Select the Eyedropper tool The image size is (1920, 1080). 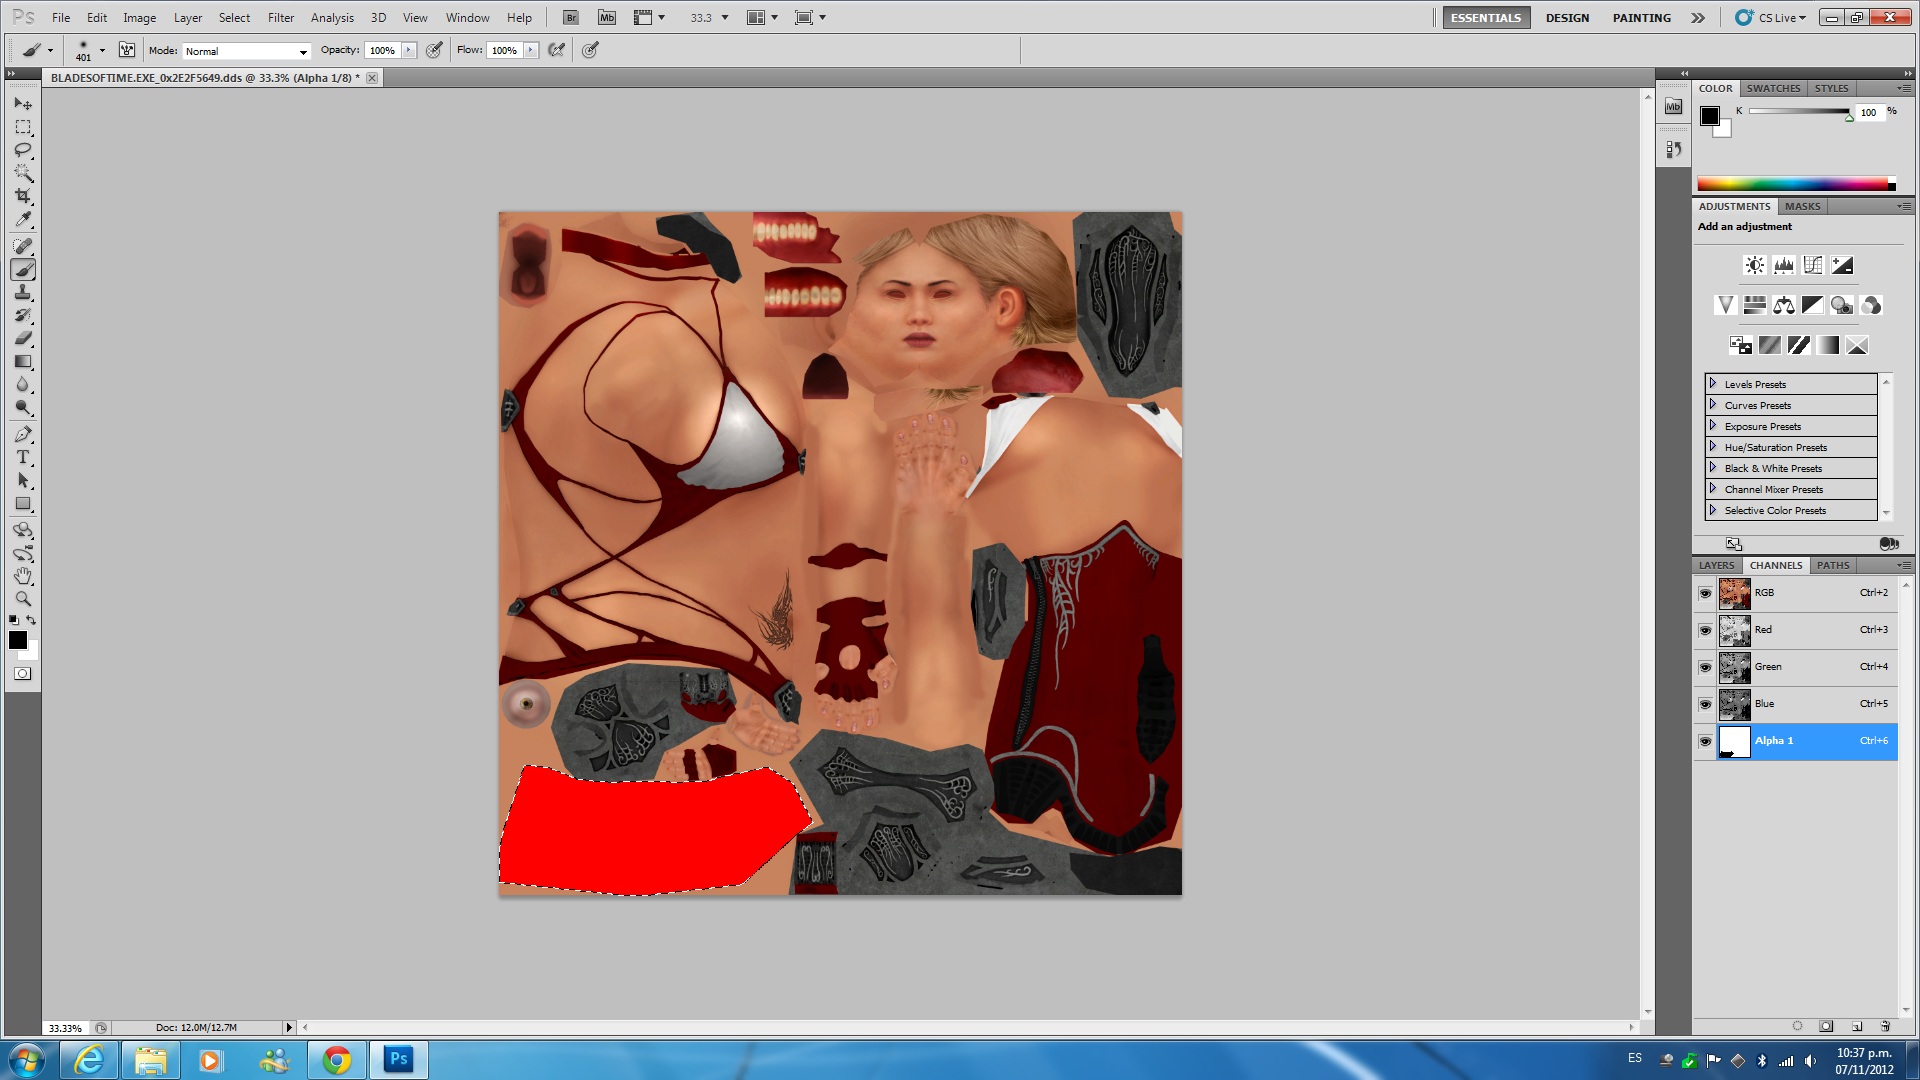coord(23,219)
